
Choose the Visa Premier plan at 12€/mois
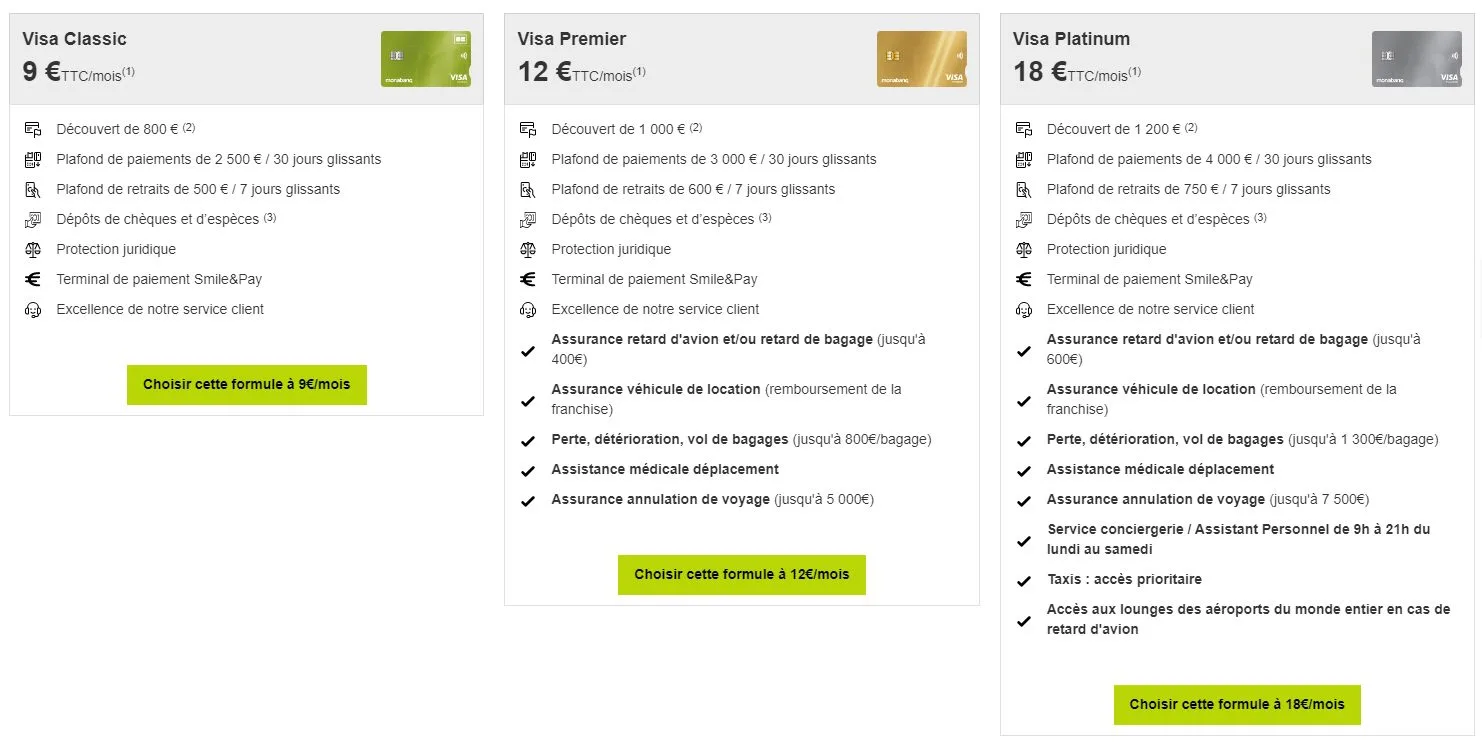741,575
